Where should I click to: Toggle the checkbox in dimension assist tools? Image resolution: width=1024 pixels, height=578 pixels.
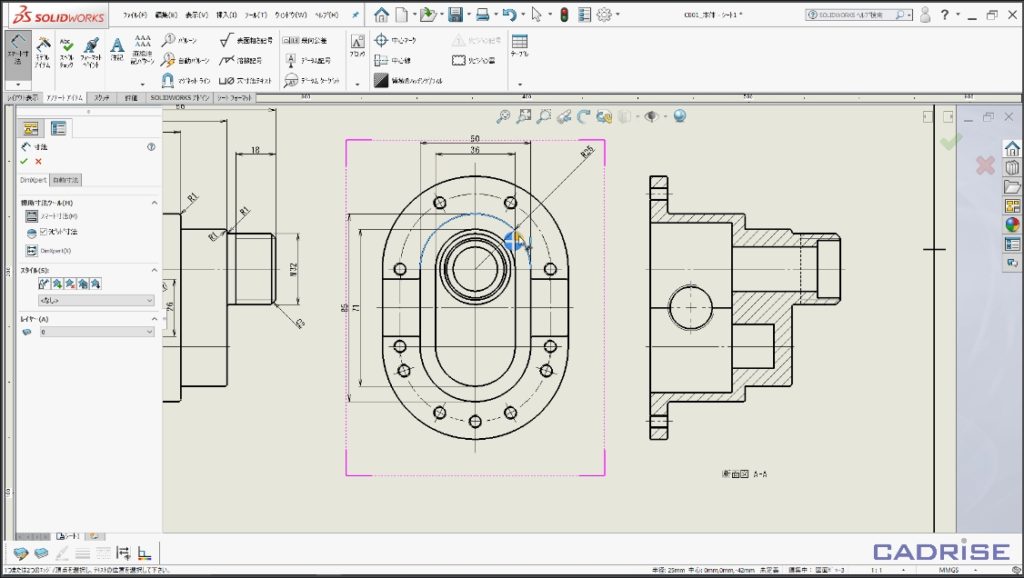point(43,232)
